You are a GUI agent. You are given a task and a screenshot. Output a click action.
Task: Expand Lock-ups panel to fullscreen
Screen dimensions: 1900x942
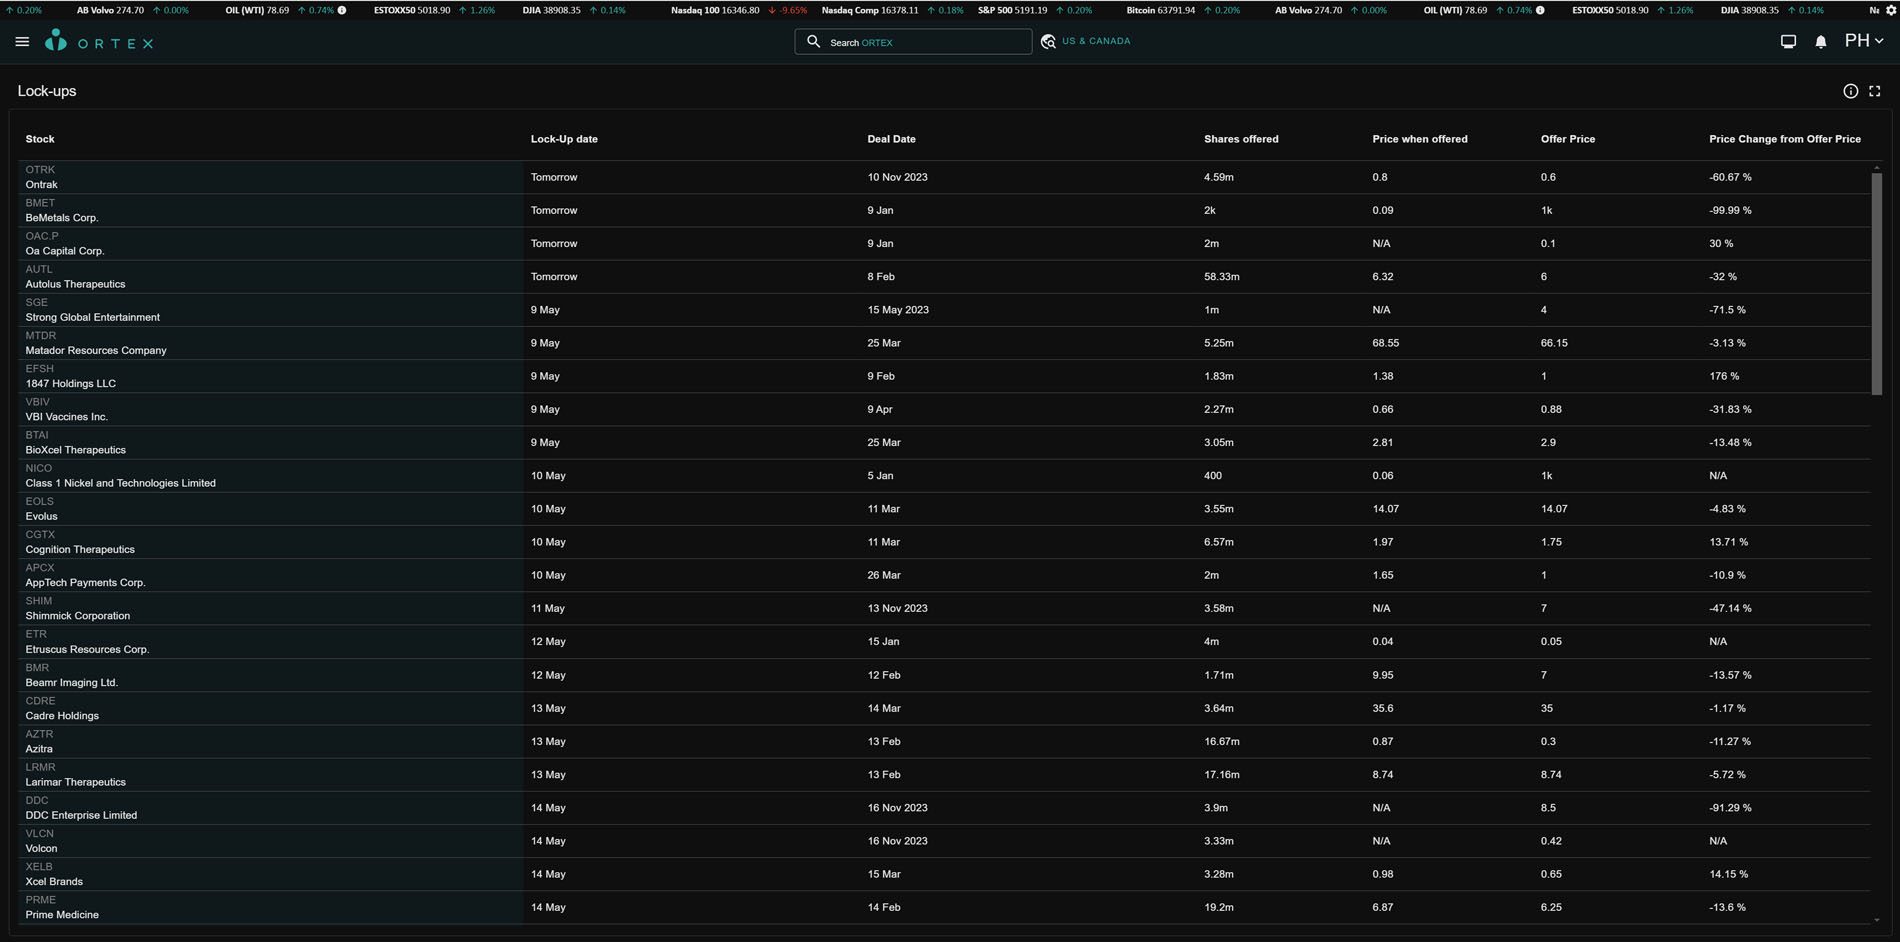1875,91
